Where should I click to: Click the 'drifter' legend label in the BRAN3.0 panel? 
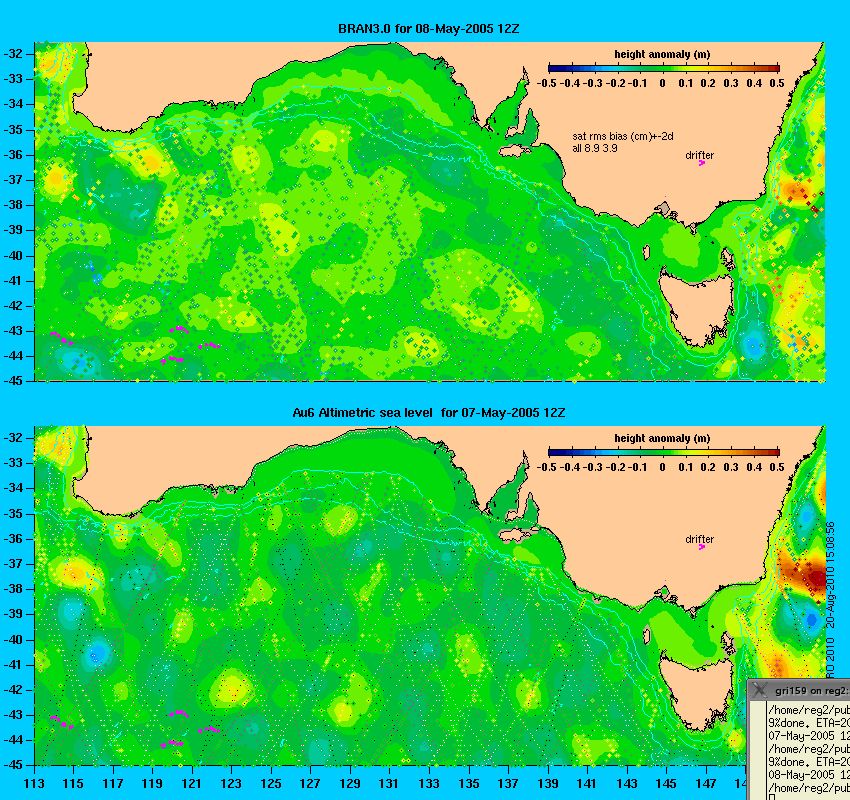click(x=699, y=155)
